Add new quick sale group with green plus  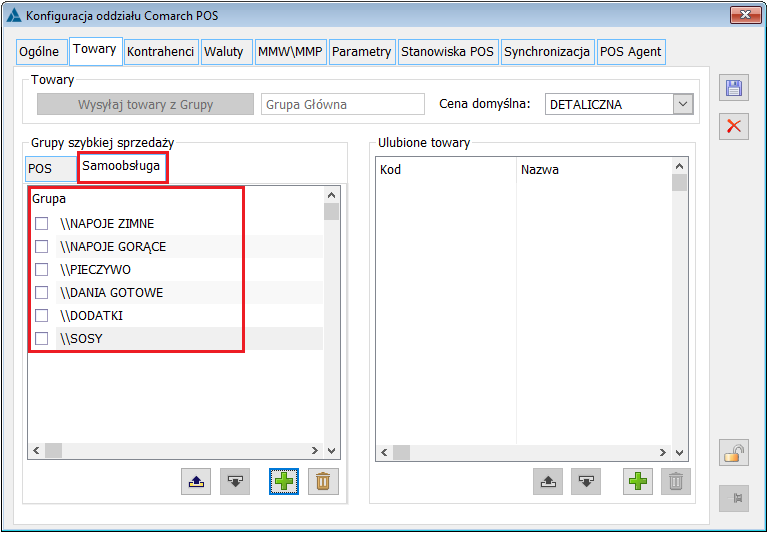284,482
